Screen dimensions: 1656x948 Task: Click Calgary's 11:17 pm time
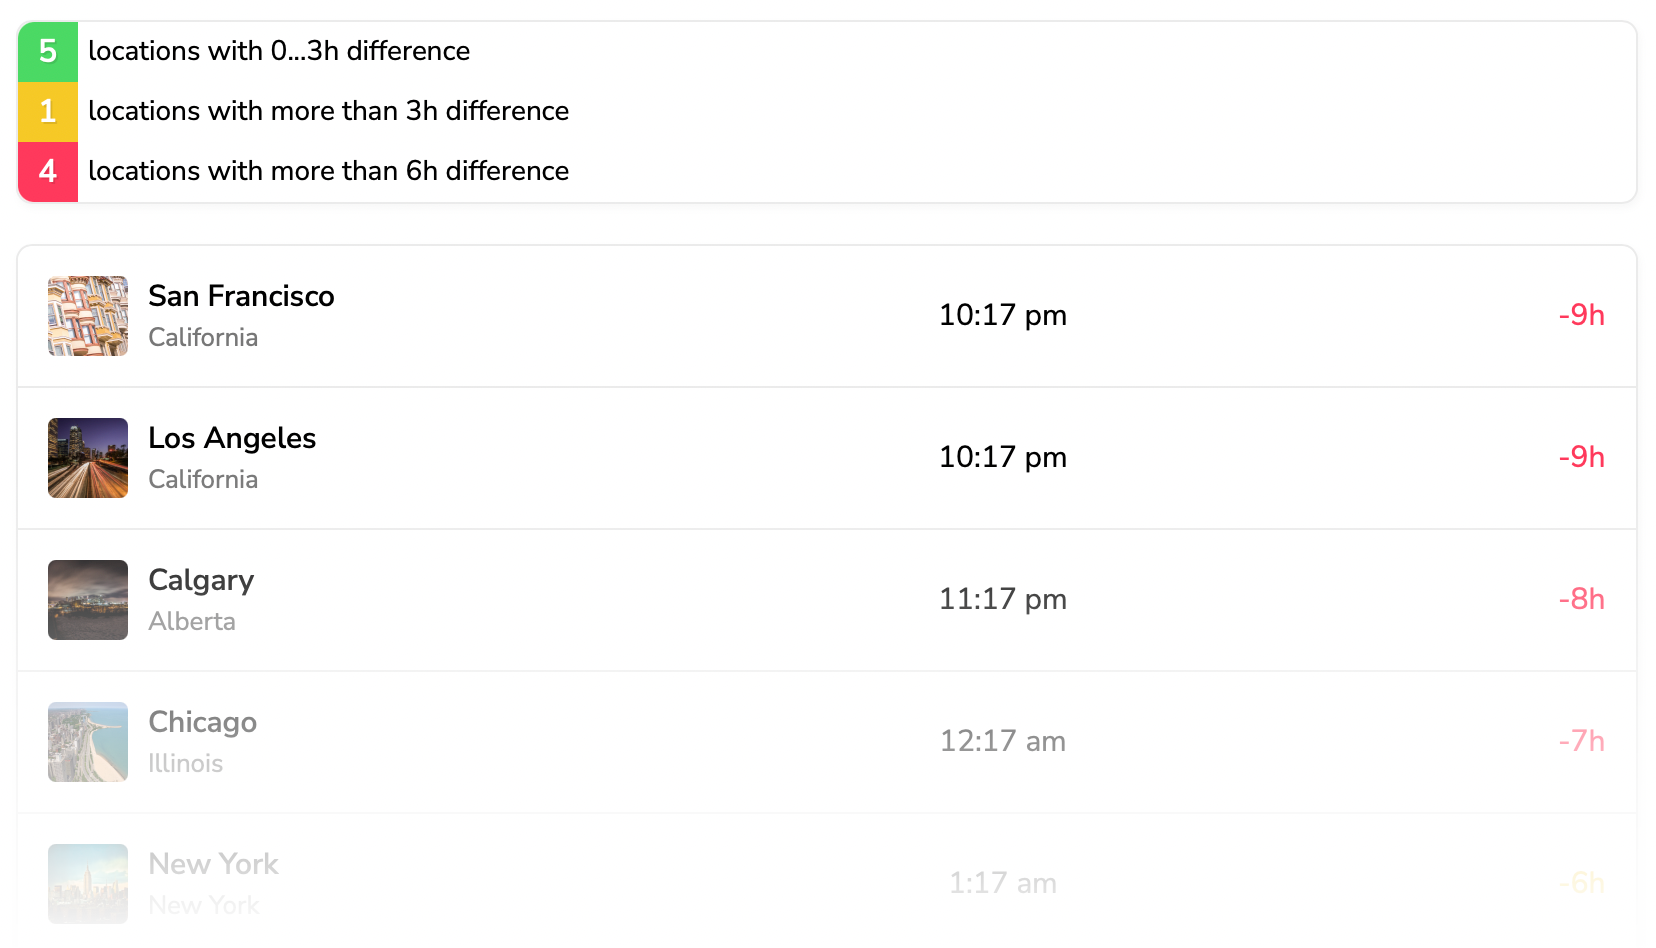pyautogui.click(x=1002, y=600)
